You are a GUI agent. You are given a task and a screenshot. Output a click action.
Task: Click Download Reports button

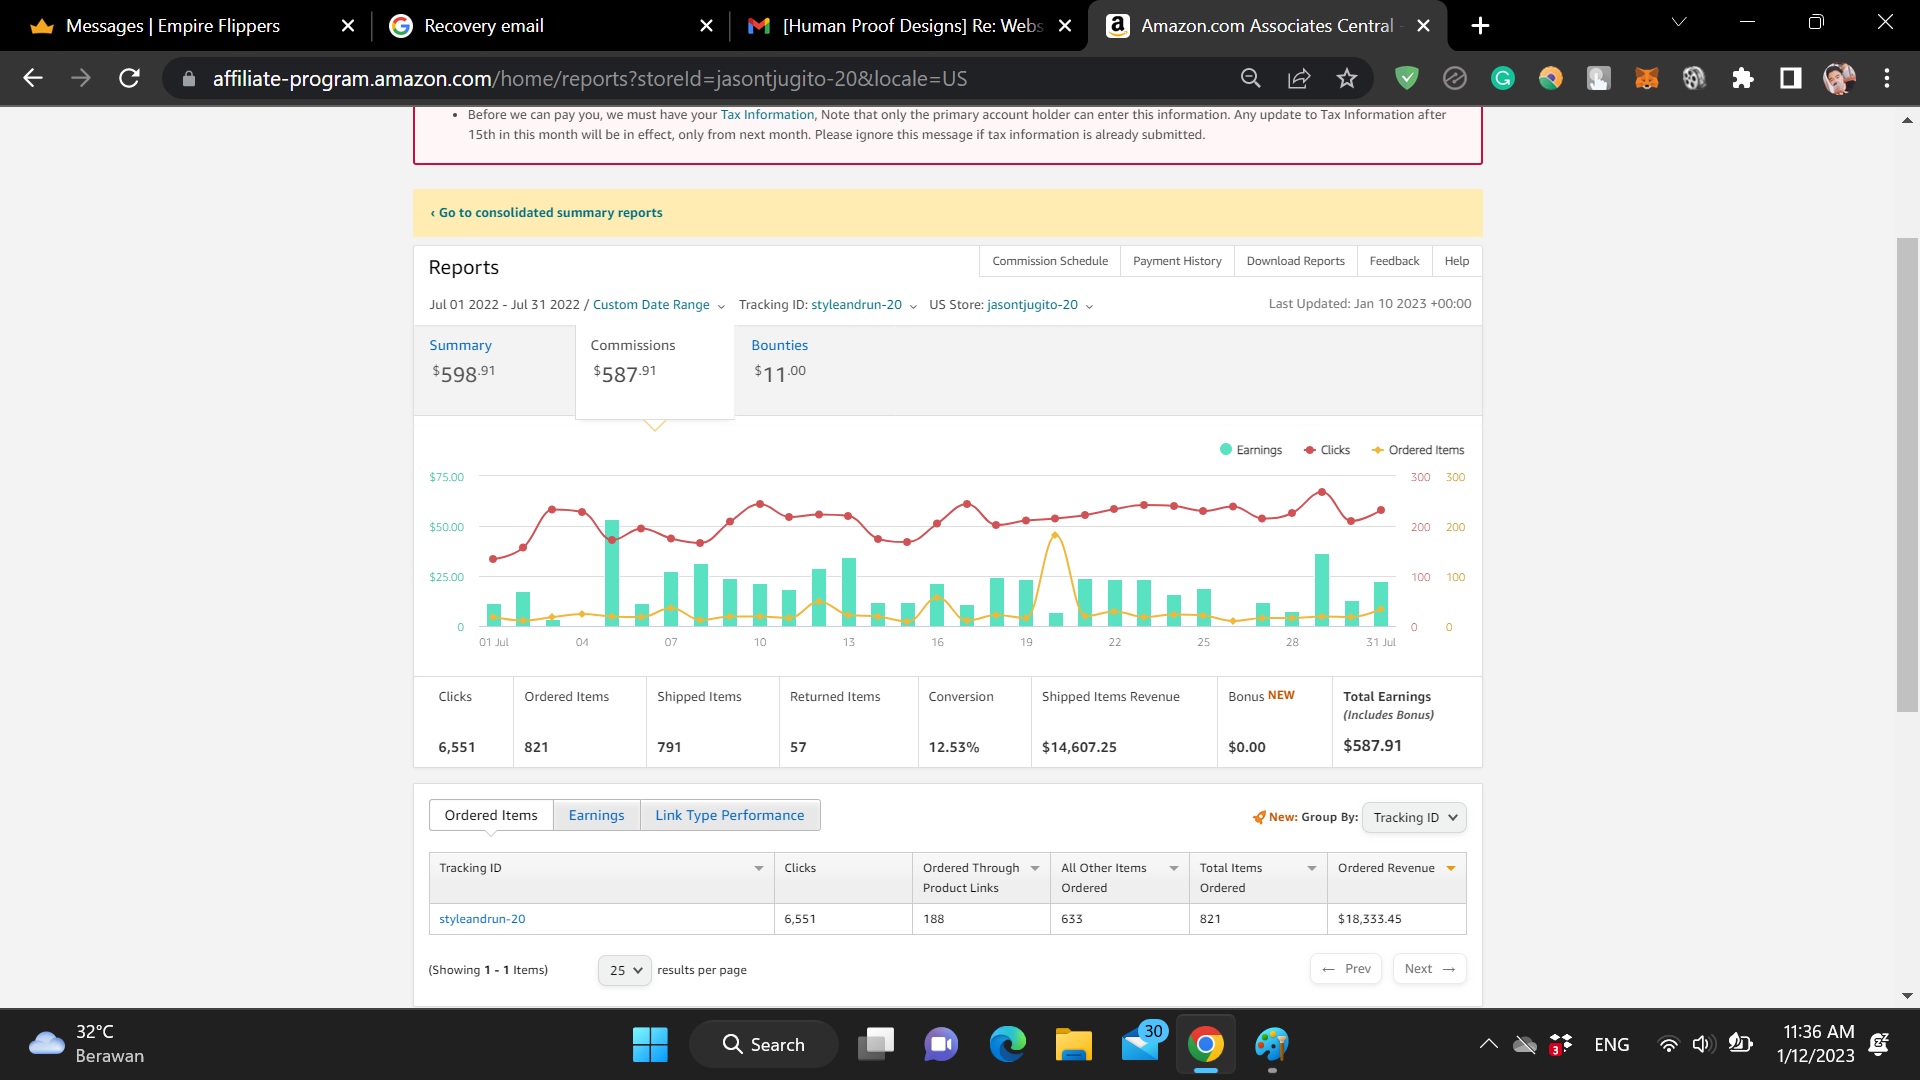[x=1295, y=261]
